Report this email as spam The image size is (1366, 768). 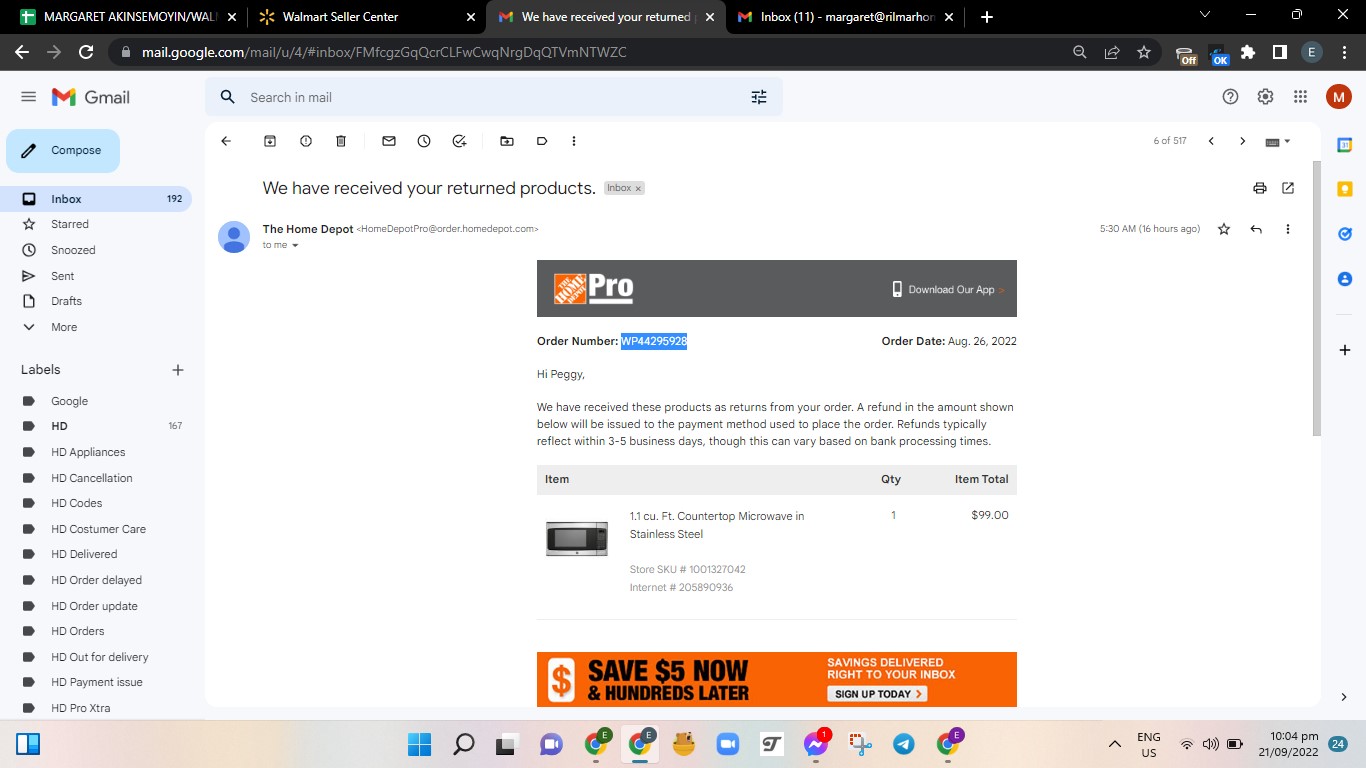click(306, 141)
